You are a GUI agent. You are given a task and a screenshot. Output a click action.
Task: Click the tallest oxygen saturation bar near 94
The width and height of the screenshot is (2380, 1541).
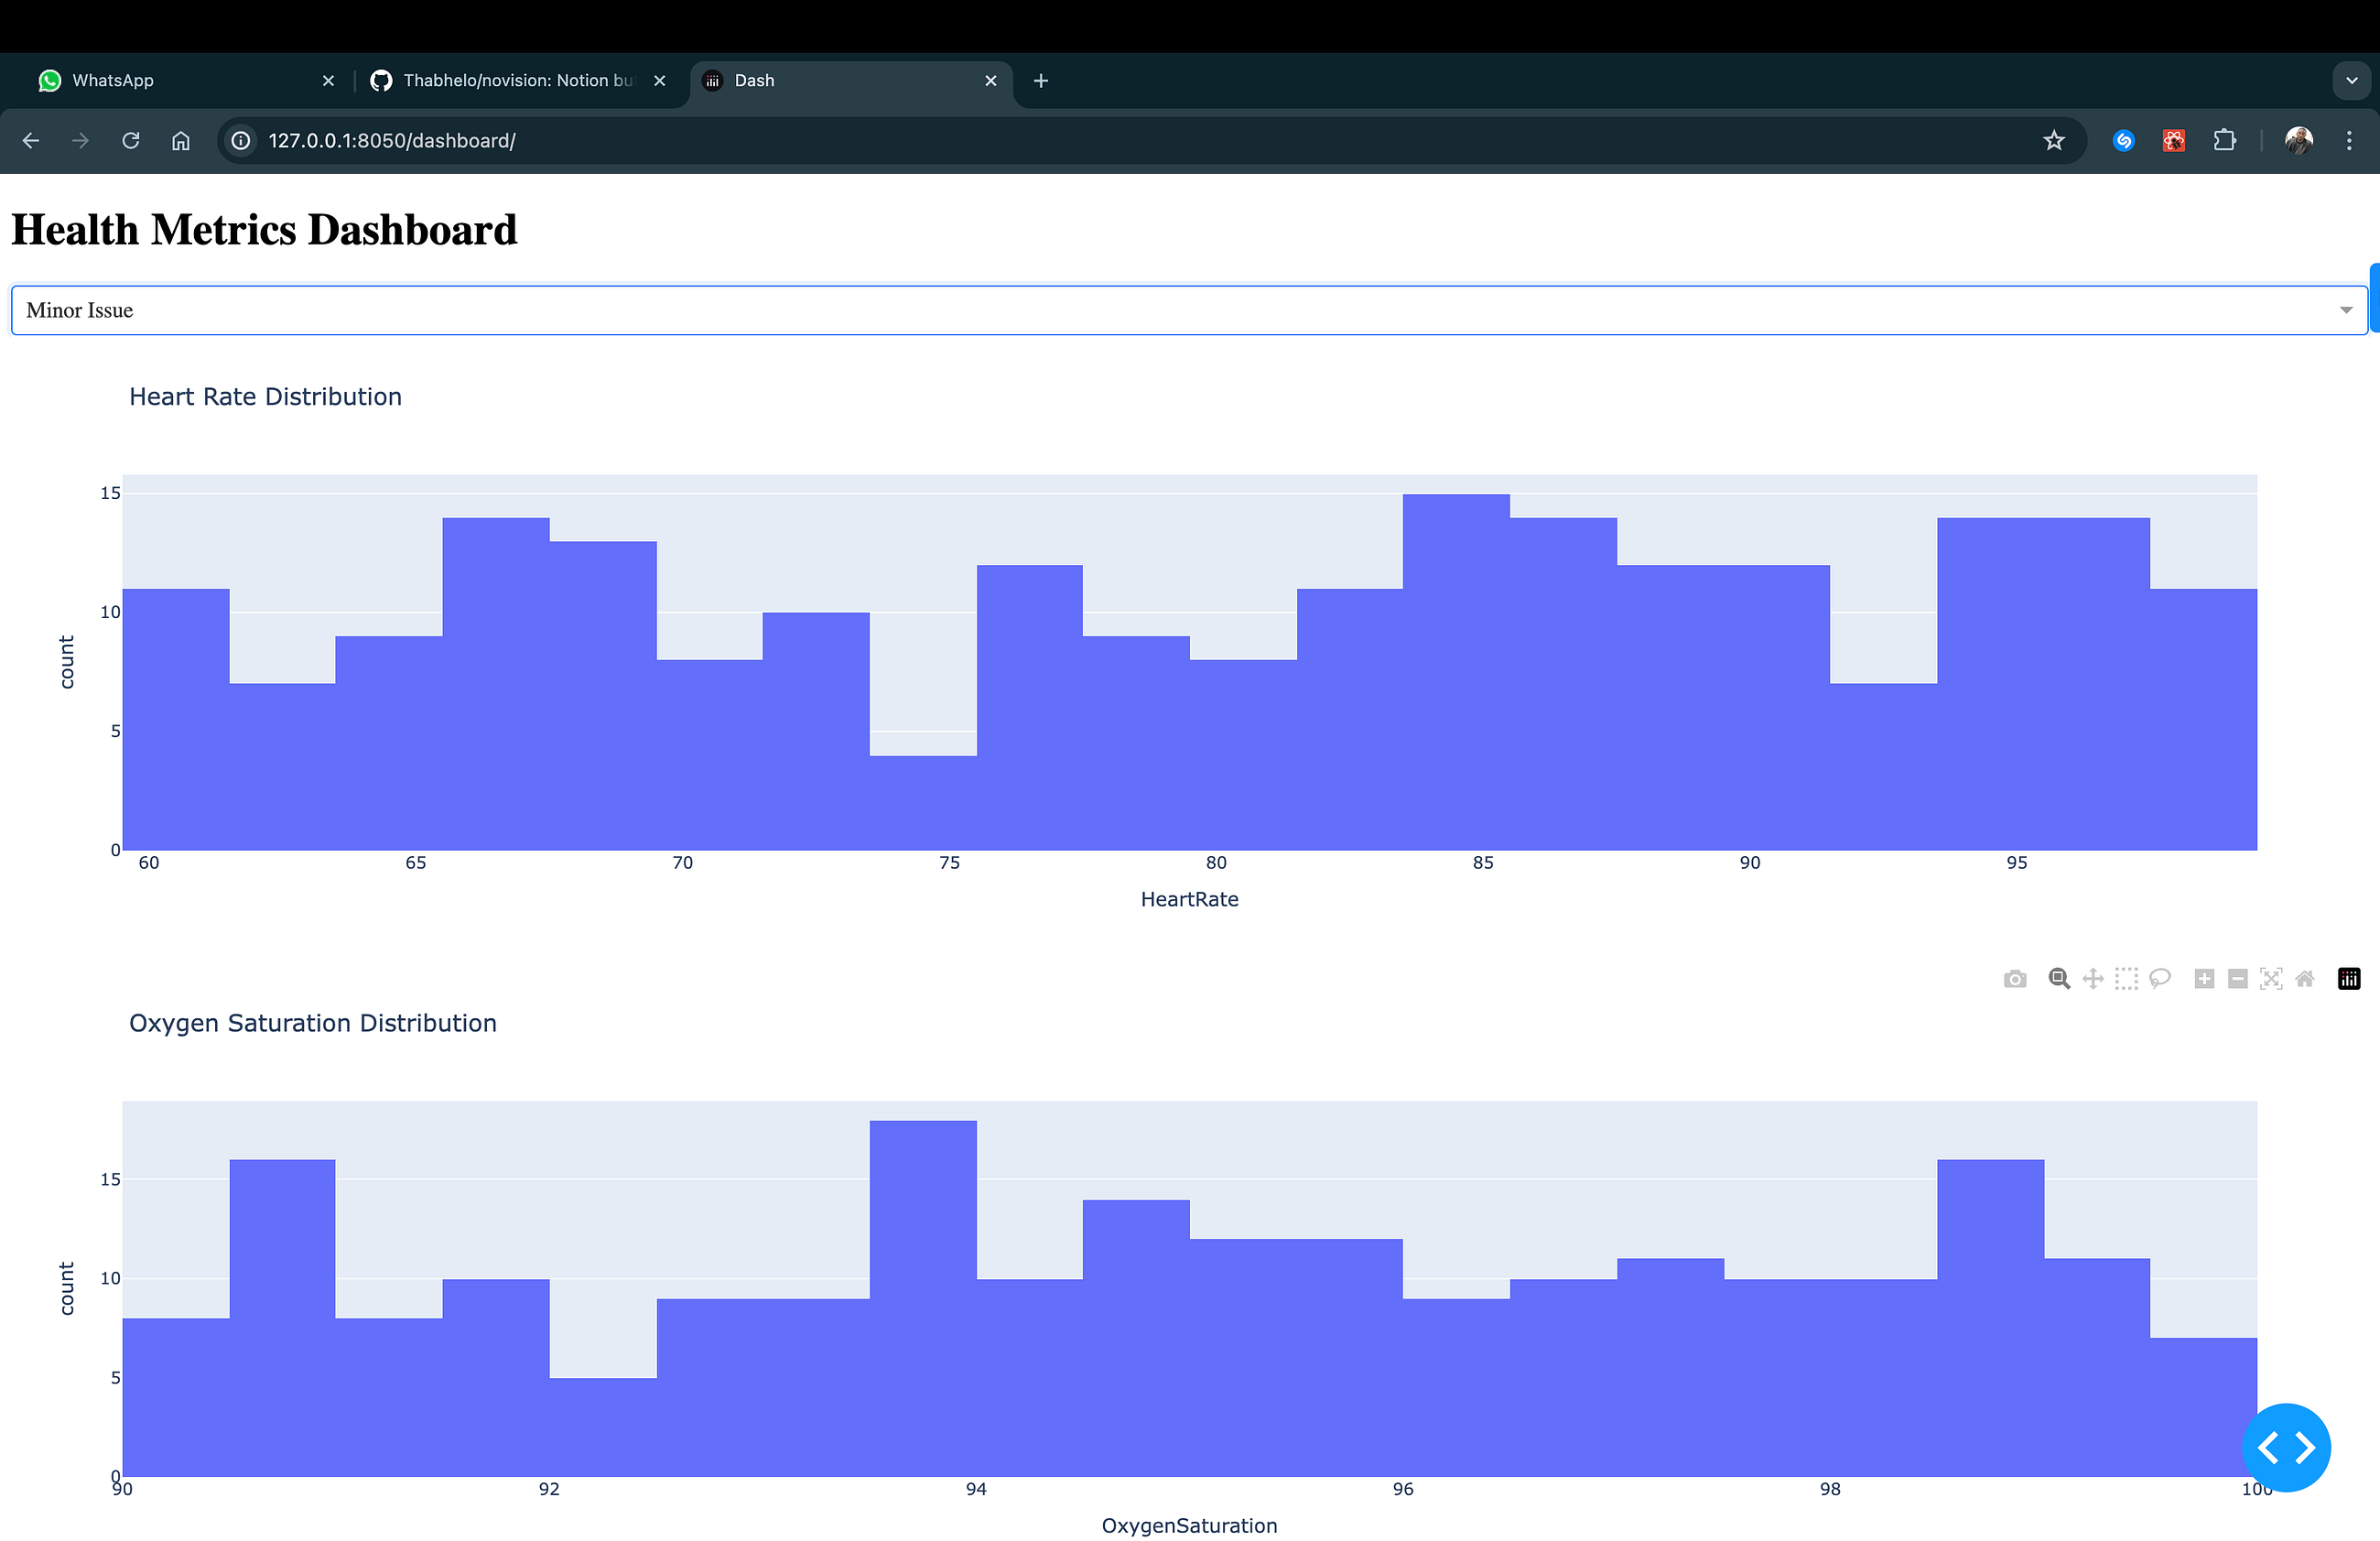923,1298
